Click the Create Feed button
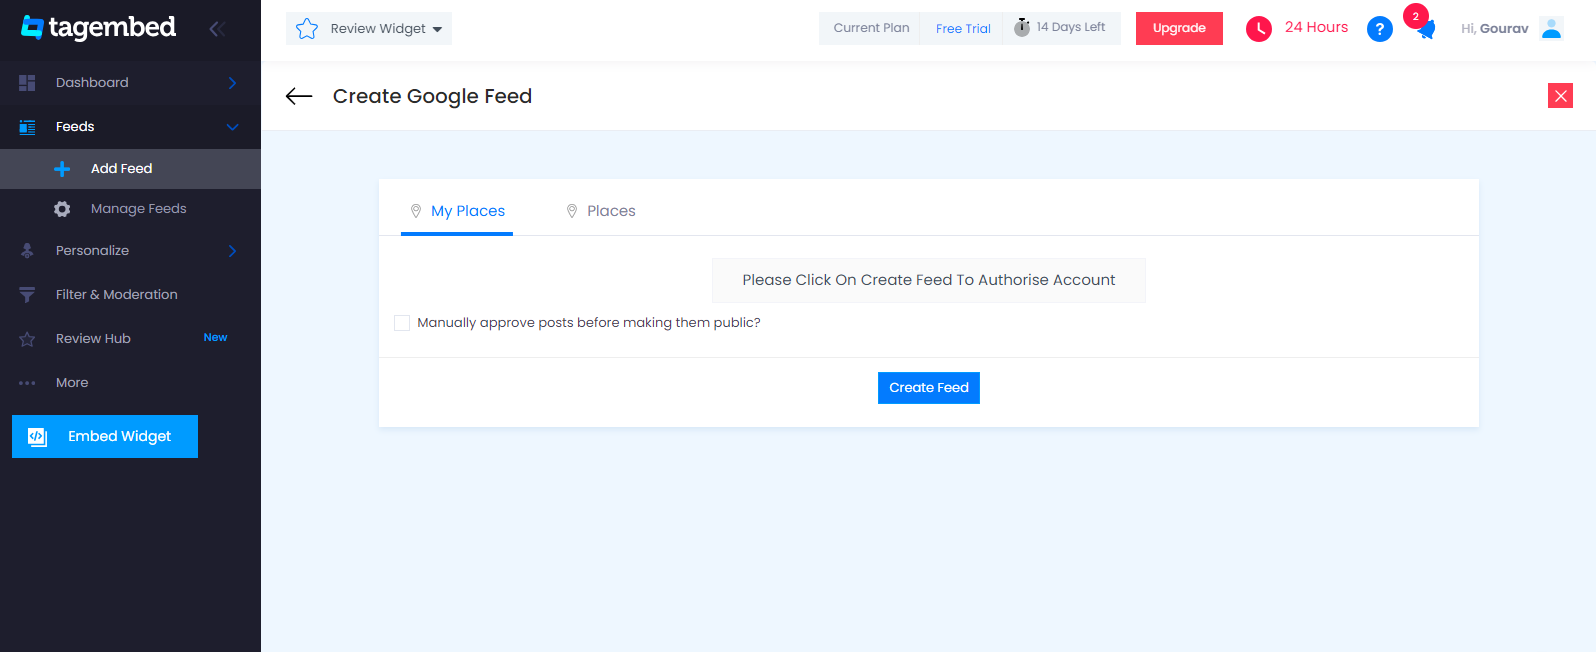Image resolution: width=1596 pixels, height=652 pixels. tap(929, 388)
